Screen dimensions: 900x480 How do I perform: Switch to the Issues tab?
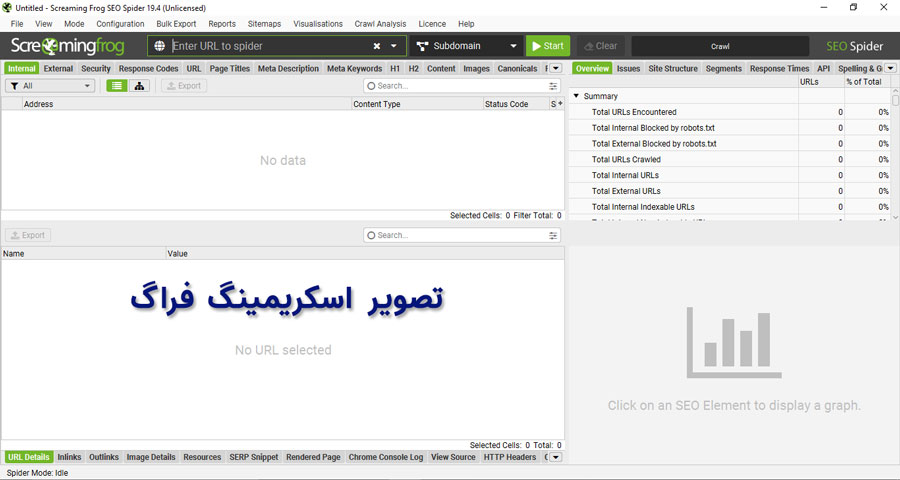(x=629, y=68)
